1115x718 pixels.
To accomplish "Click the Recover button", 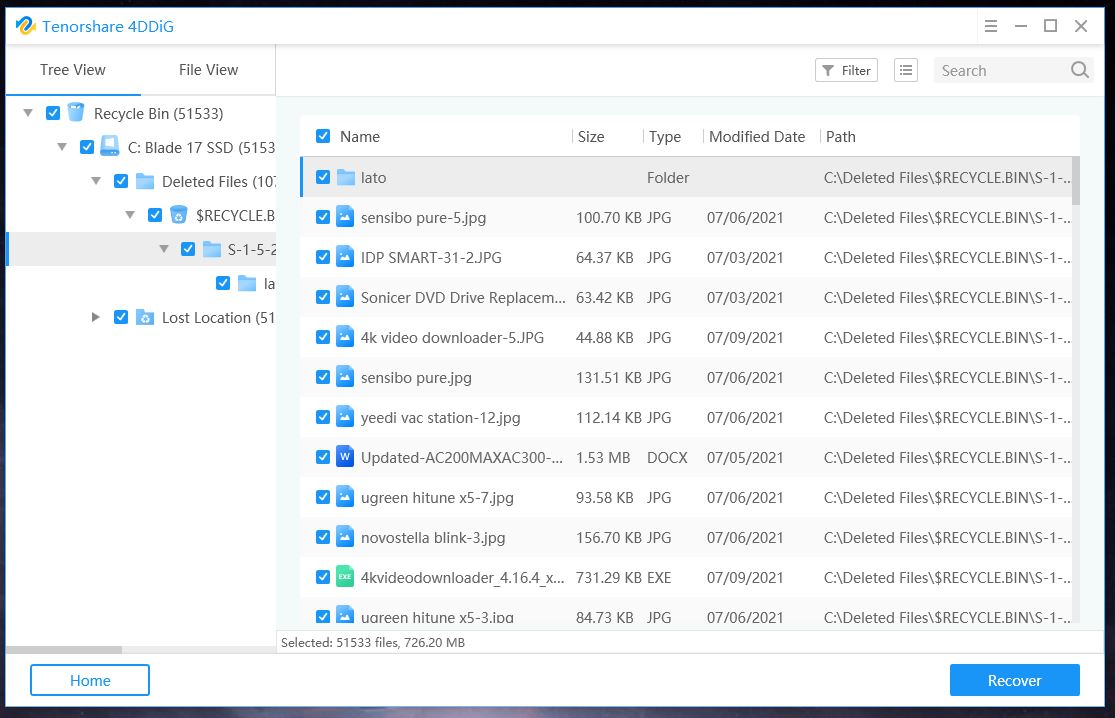I will [x=1014, y=680].
